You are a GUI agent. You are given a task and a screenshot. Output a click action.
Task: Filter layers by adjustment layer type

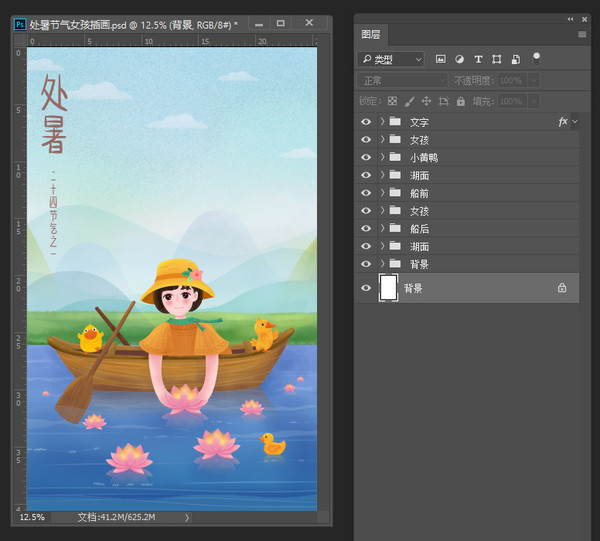459,59
